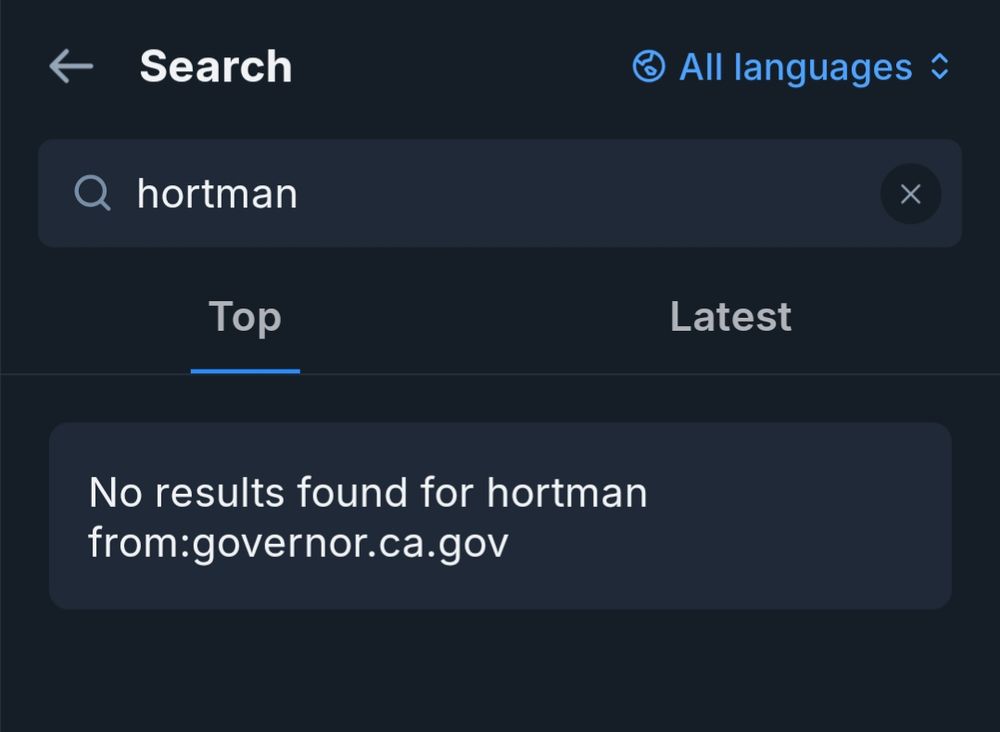Click the circular clear button in the search field
The width and height of the screenshot is (1000, 732).
[910, 194]
